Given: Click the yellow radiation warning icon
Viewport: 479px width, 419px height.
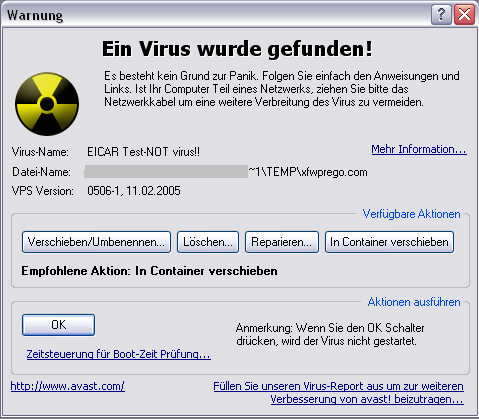Looking at the screenshot, I should 47,104.
